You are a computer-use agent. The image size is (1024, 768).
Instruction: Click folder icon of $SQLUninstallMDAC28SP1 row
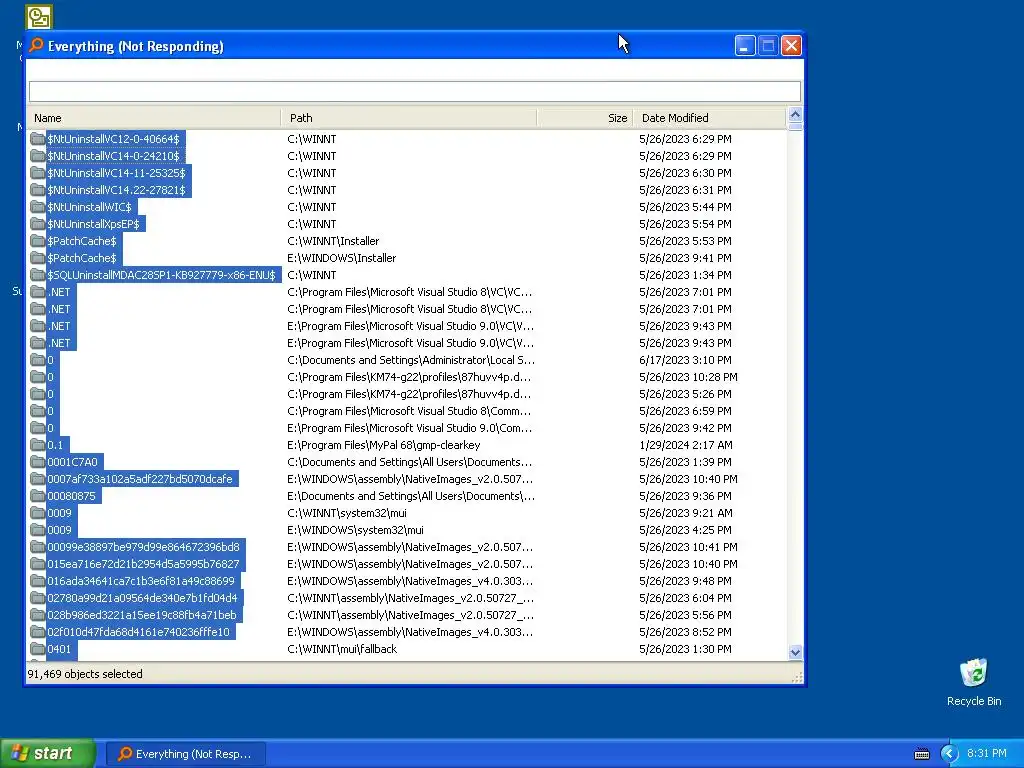click(37, 275)
